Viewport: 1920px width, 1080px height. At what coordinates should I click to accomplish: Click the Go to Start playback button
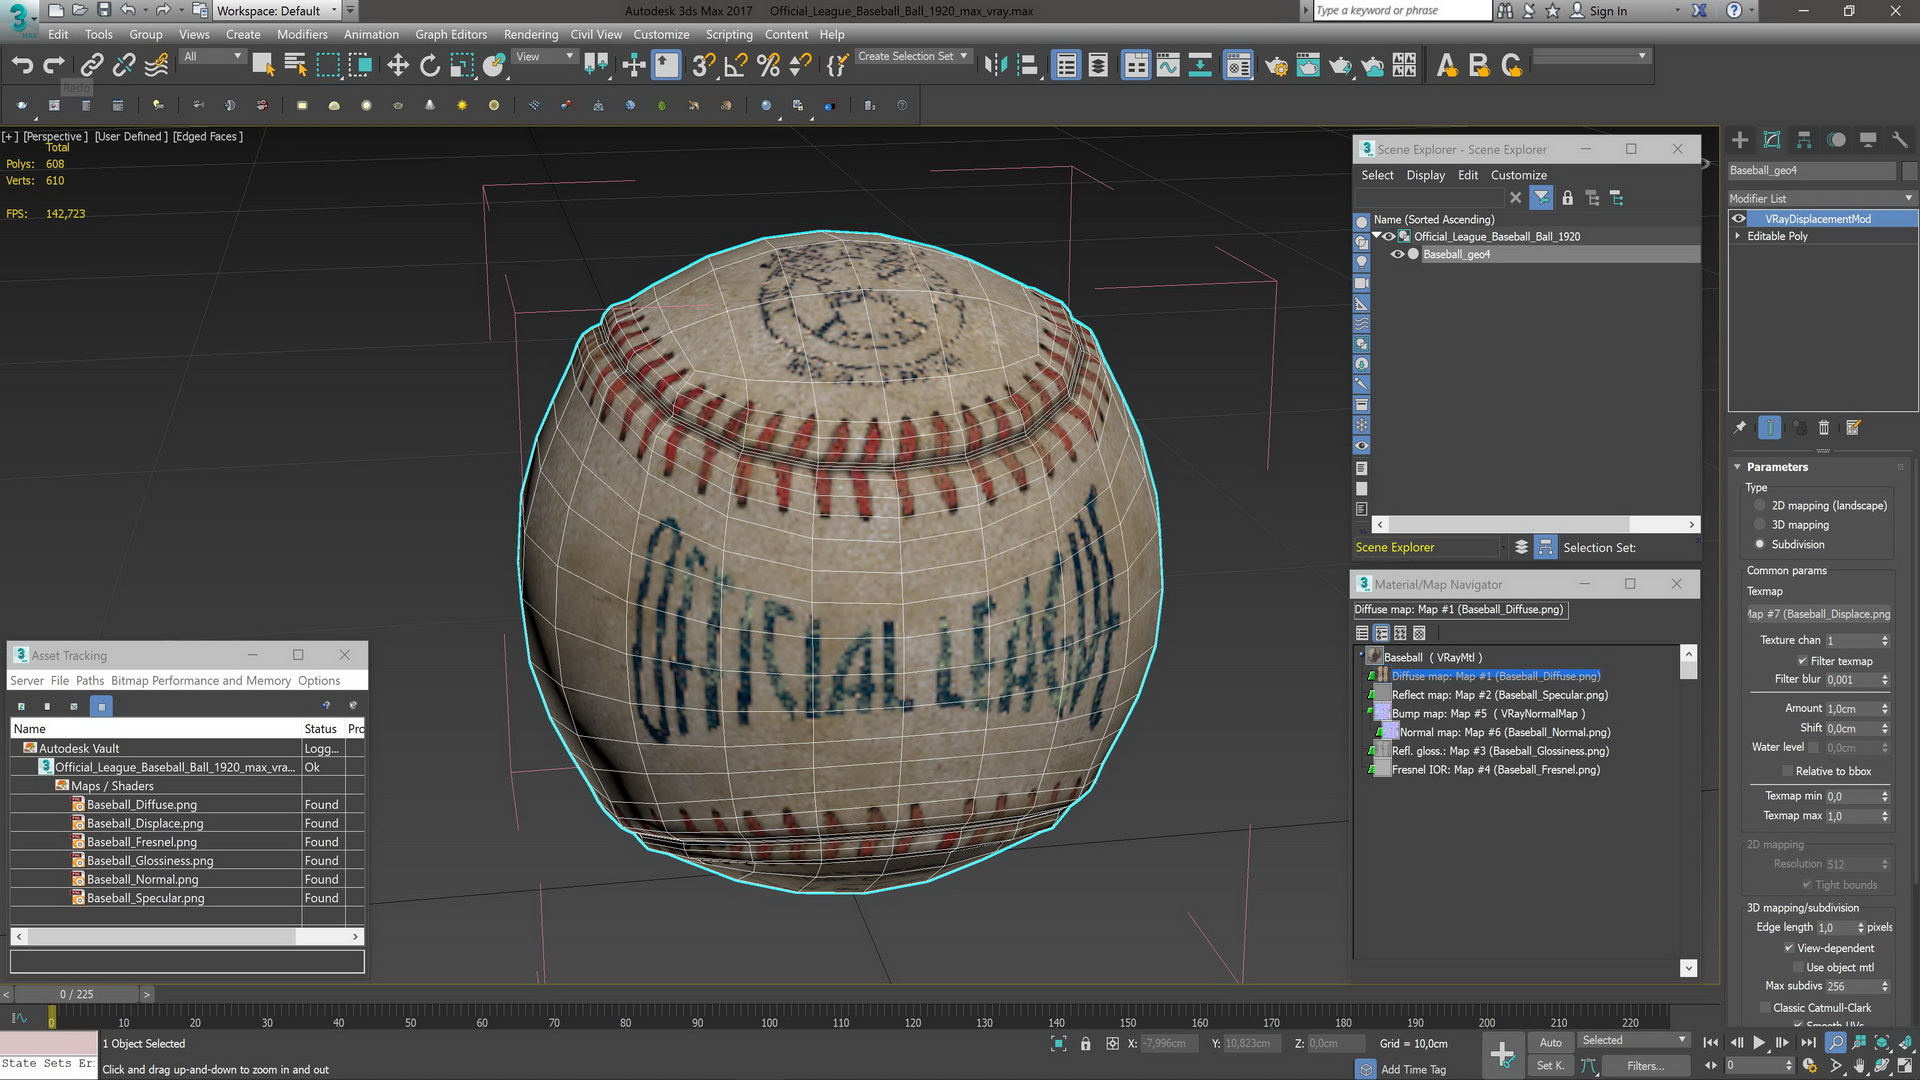[1711, 1042]
